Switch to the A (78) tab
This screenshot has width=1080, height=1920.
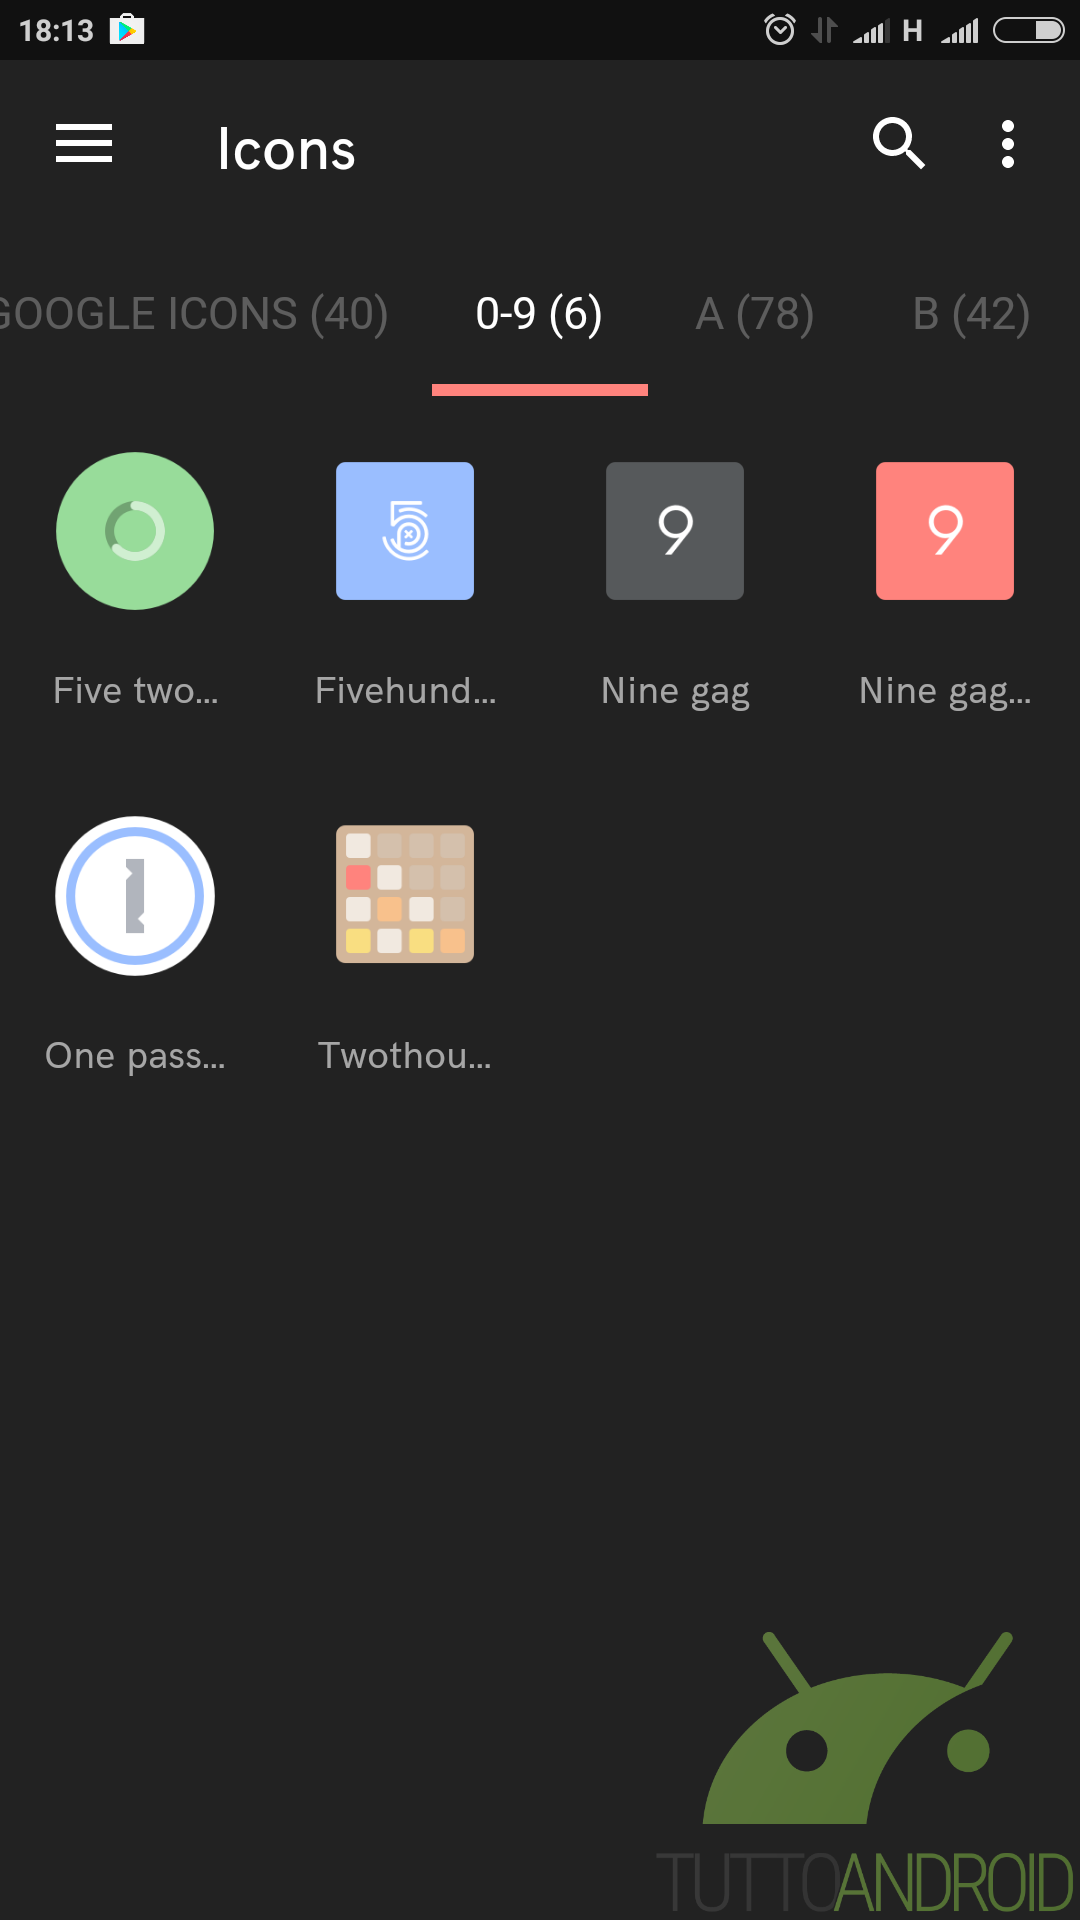point(755,314)
